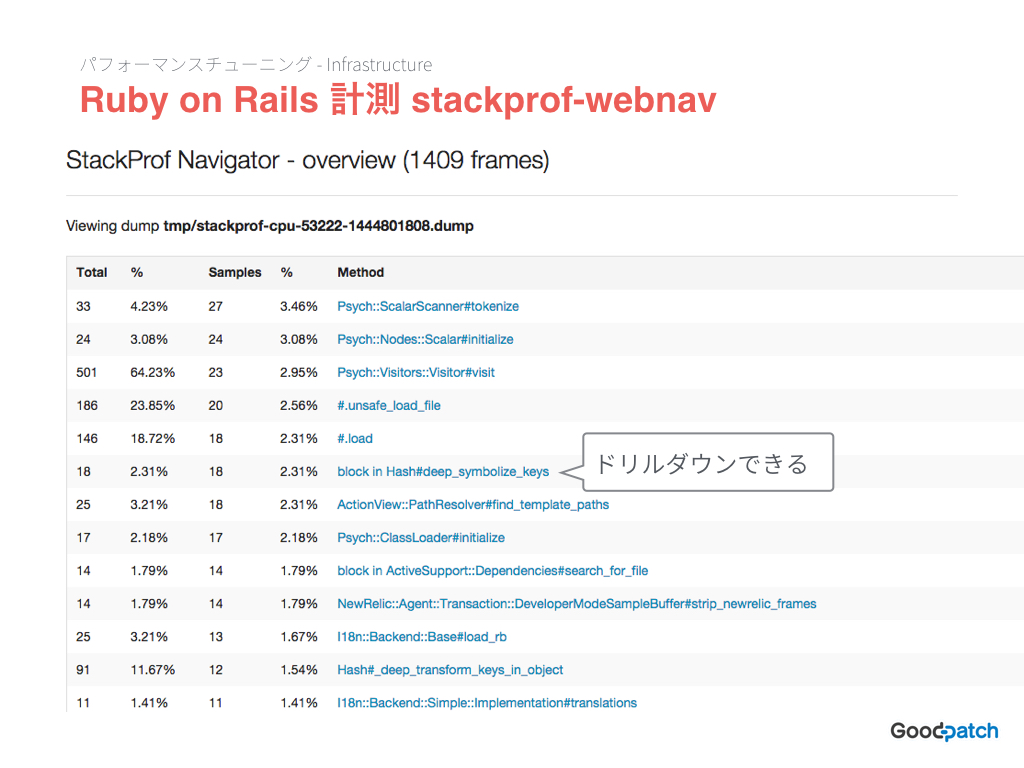Click the 2.18% total percentage cell
The width and height of the screenshot is (1024, 768).
(149, 537)
